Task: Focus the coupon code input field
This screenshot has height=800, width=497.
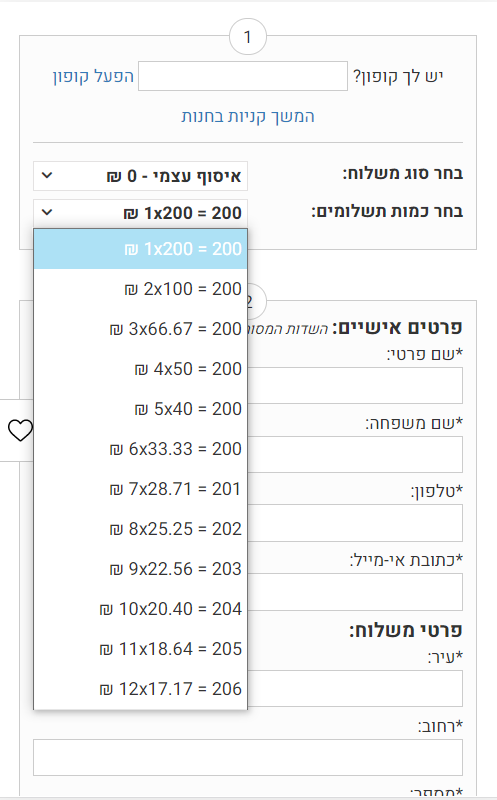Action: (x=243, y=76)
